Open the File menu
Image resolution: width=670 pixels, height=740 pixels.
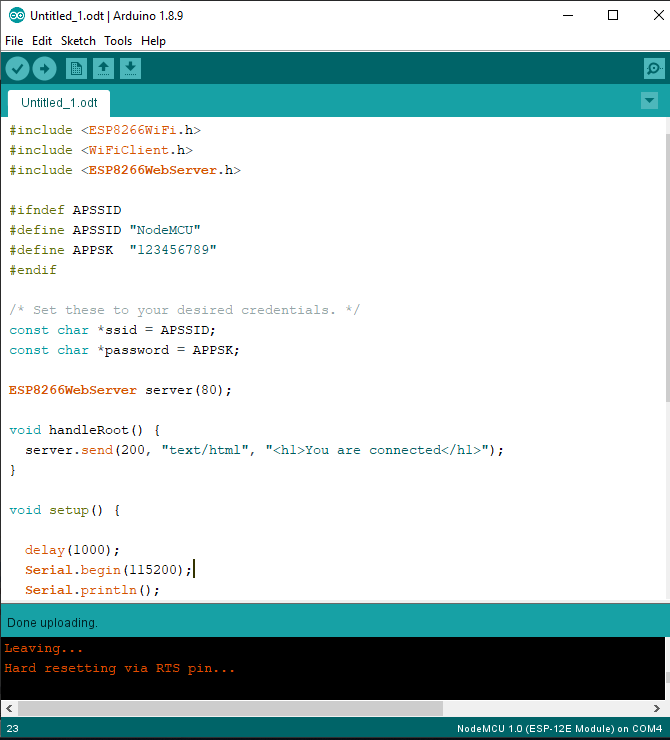[14, 41]
